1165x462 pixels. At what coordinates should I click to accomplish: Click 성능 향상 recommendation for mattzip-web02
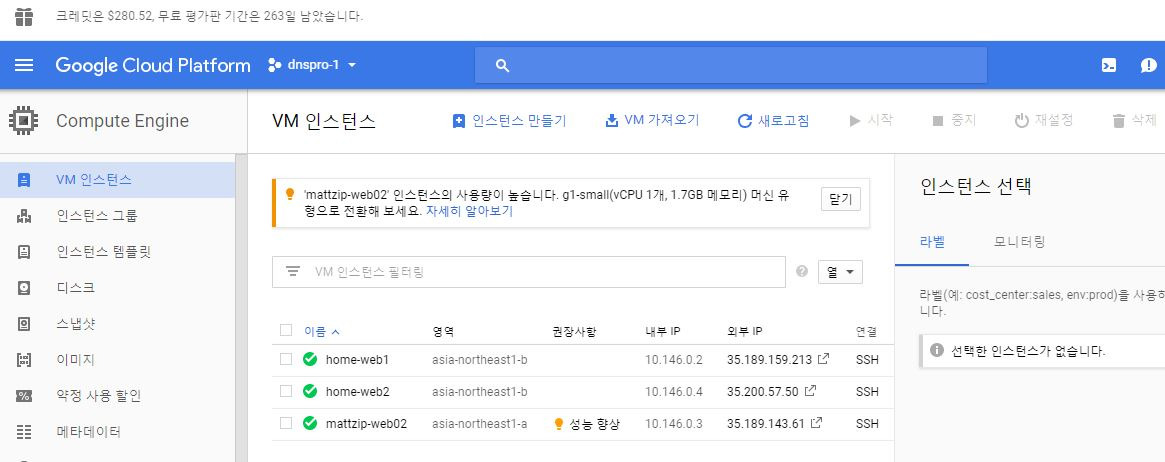point(587,424)
